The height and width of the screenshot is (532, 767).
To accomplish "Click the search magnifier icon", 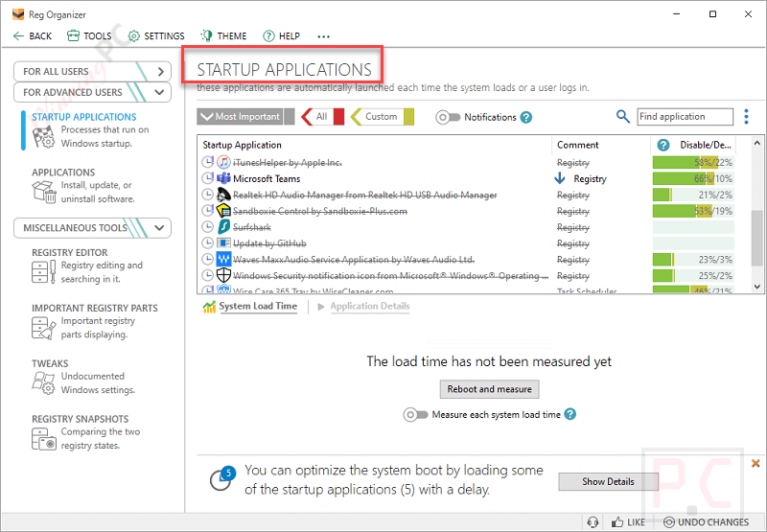I will [x=622, y=116].
